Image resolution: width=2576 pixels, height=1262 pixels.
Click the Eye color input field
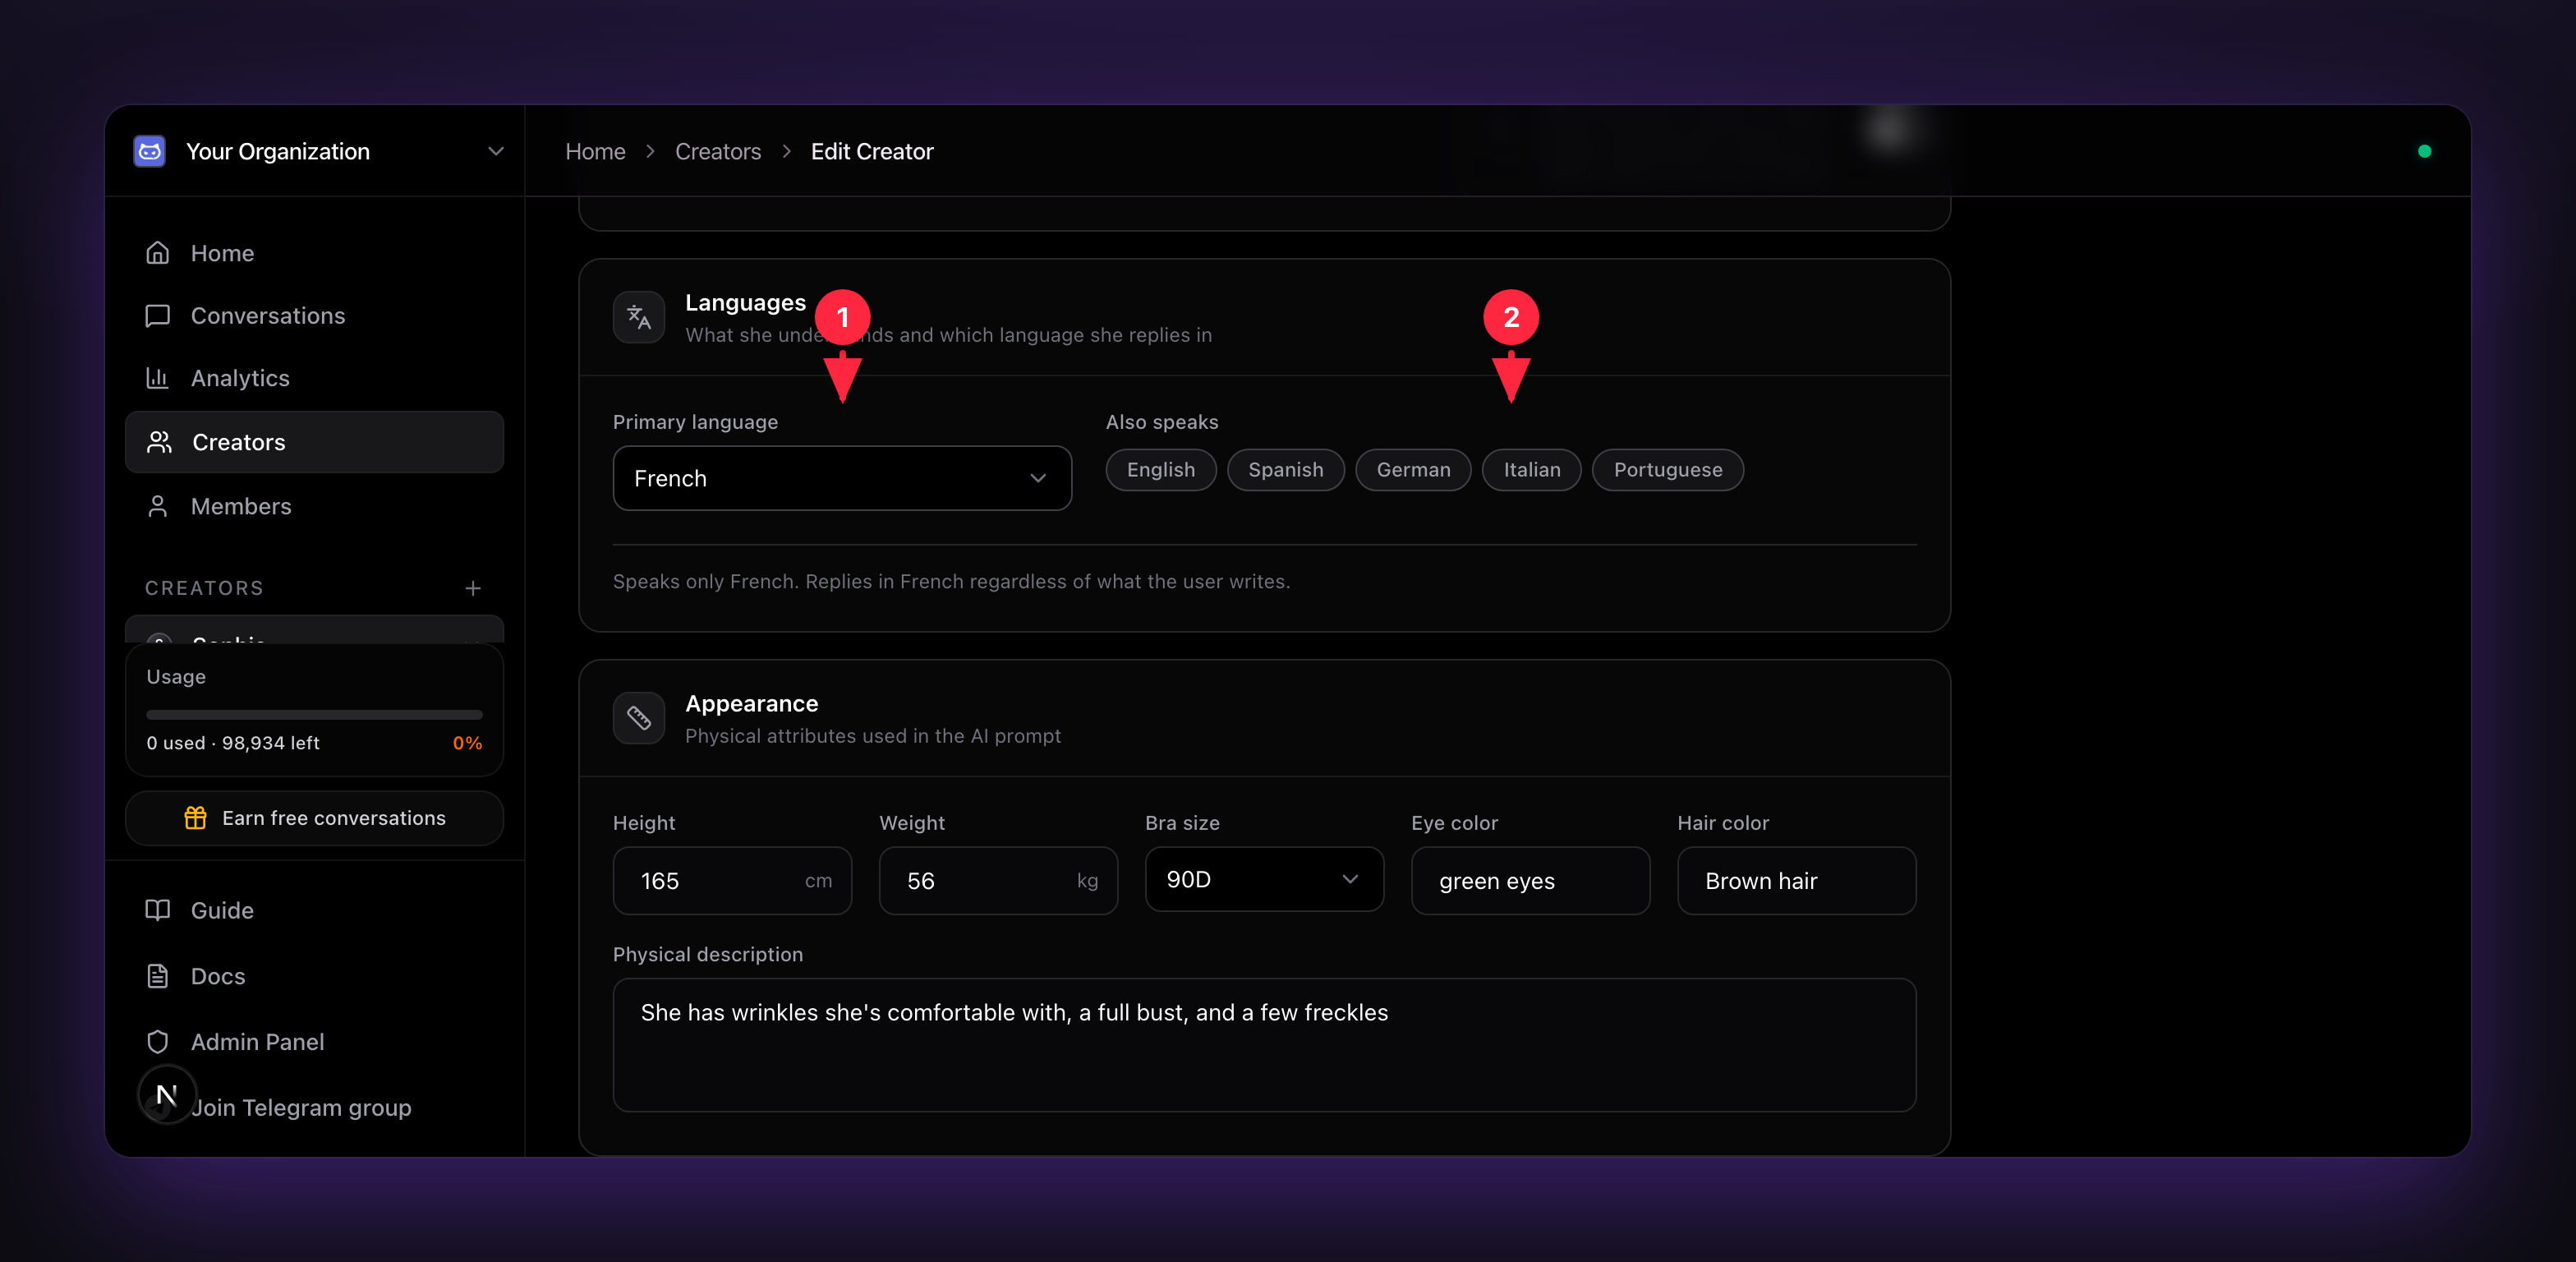point(1530,881)
